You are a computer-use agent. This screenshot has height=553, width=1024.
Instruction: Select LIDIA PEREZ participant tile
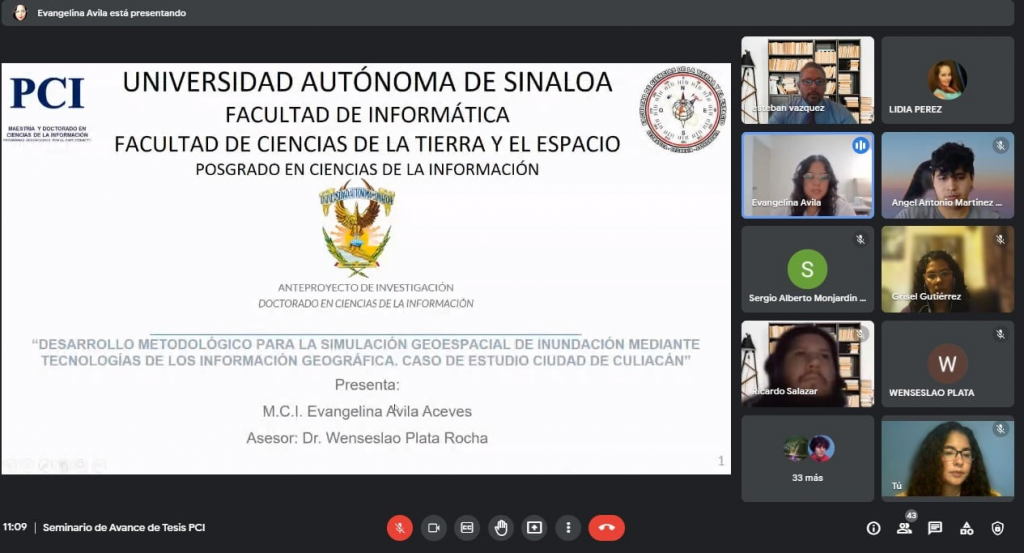tap(948, 80)
